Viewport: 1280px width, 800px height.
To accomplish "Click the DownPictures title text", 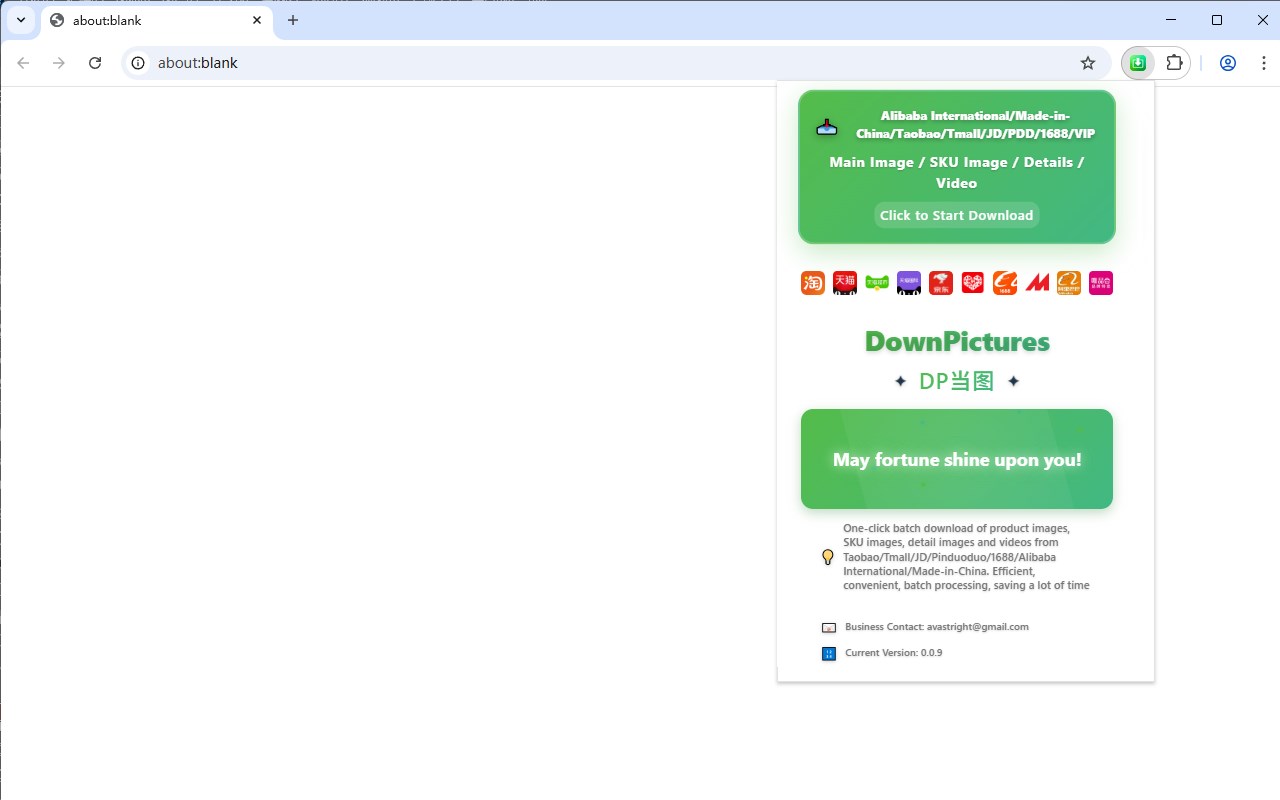I will [957, 341].
